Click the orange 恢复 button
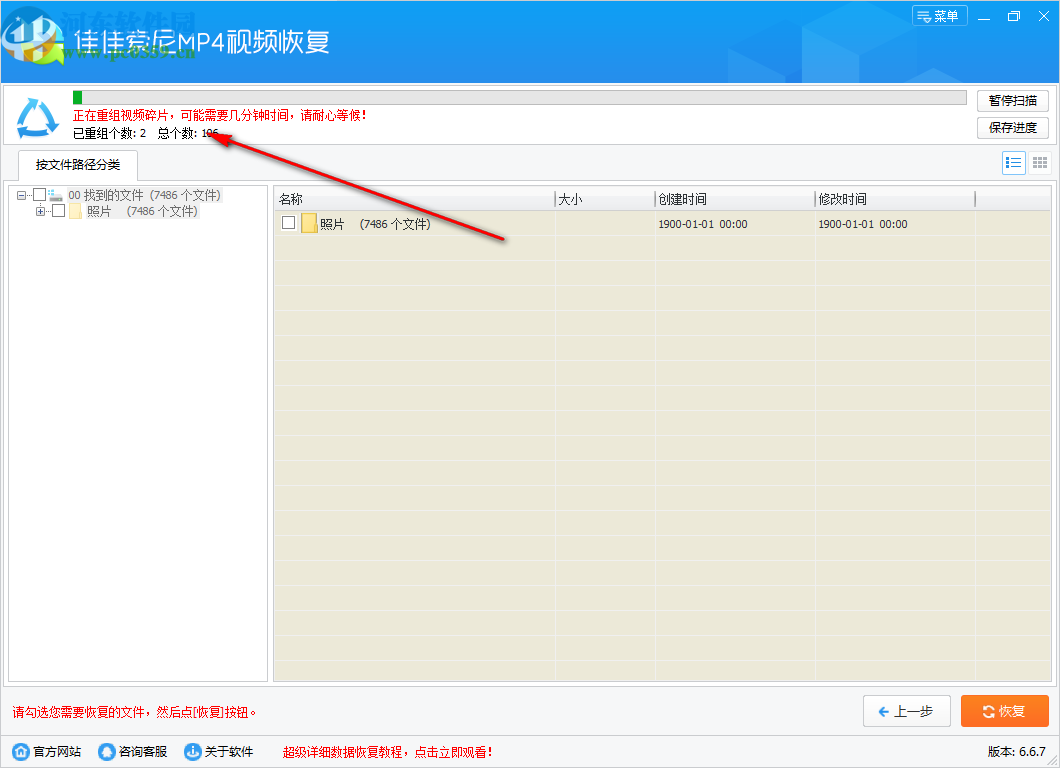Viewport: 1060px width, 768px height. [1005, 711]
